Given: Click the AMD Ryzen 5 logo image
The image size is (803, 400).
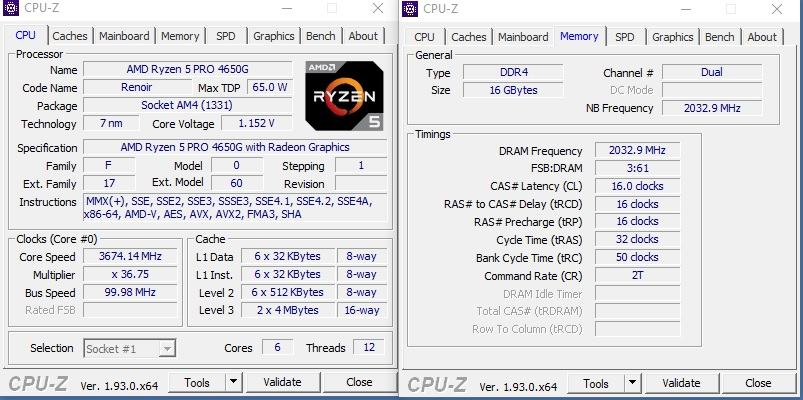Looking at the screenshot, I should point(344,96).
